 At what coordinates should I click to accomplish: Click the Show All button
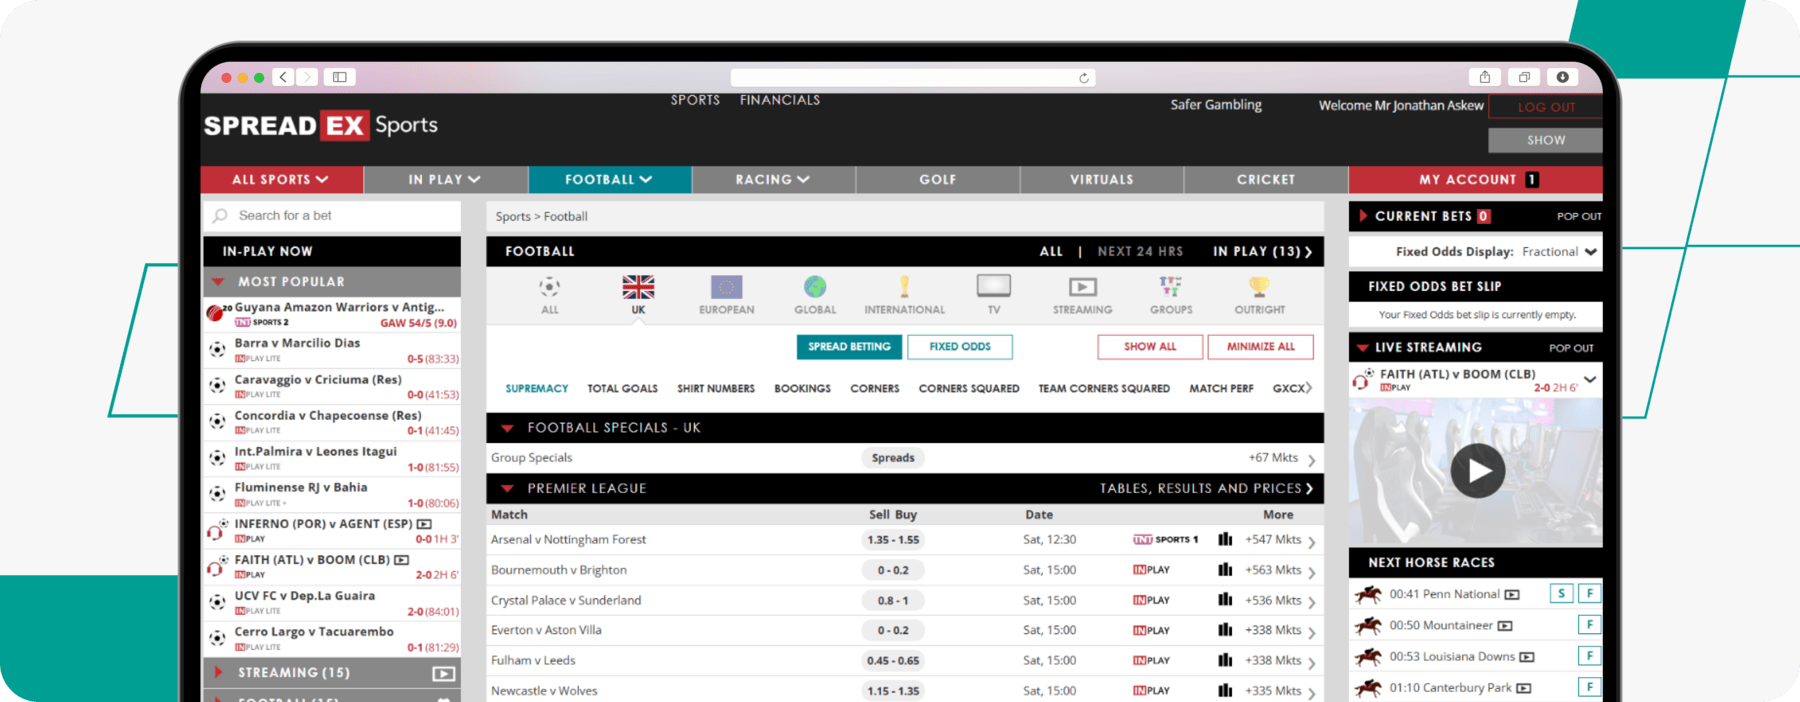coord(1150,347)
